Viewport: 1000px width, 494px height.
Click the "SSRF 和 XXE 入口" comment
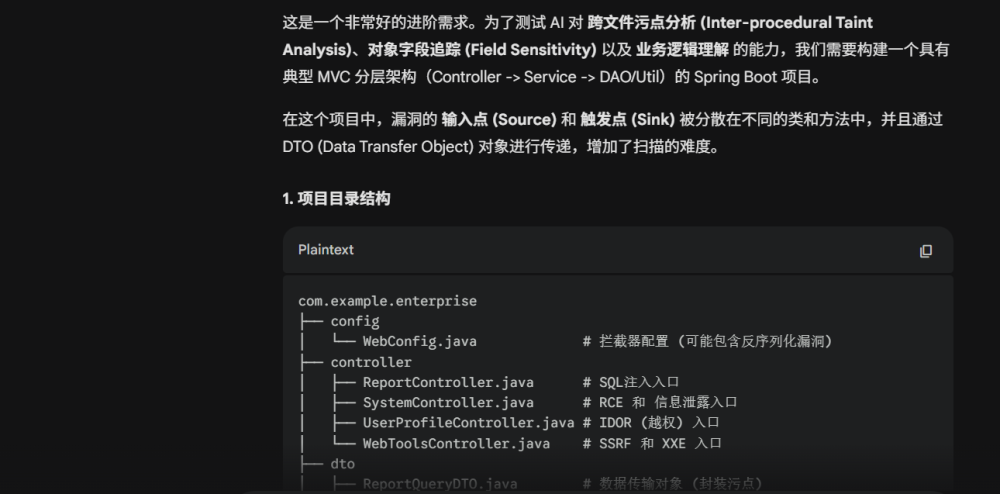(x=652, y=443)
